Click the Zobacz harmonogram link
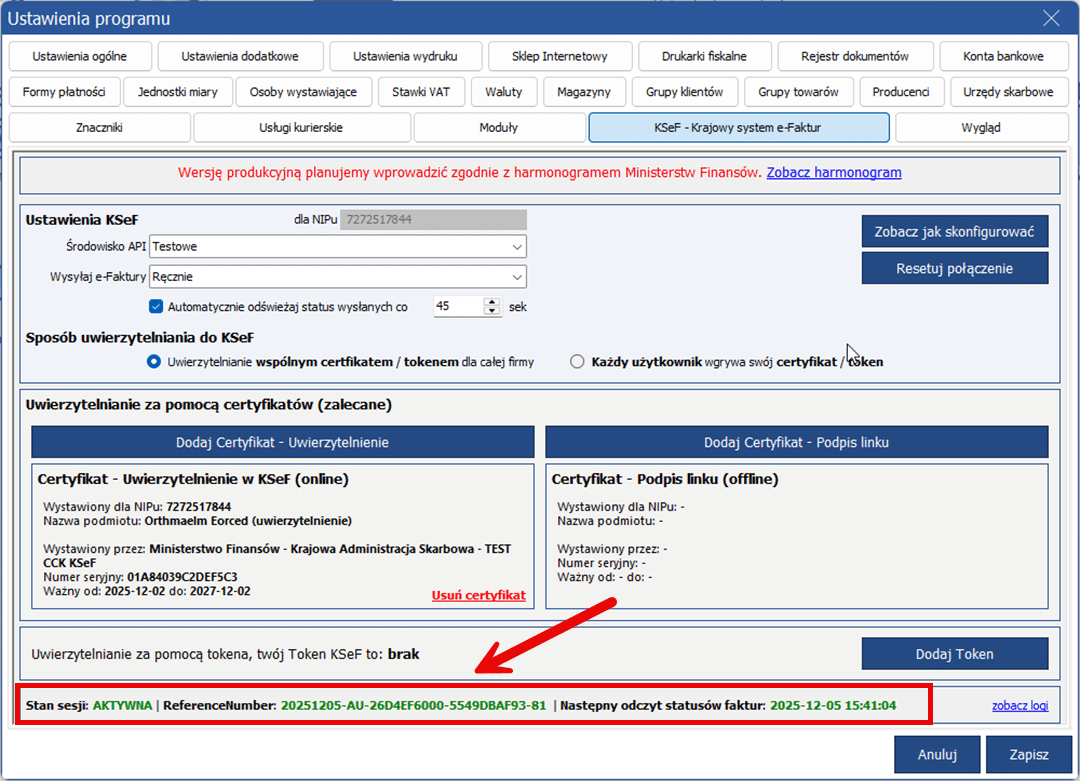 834,173
